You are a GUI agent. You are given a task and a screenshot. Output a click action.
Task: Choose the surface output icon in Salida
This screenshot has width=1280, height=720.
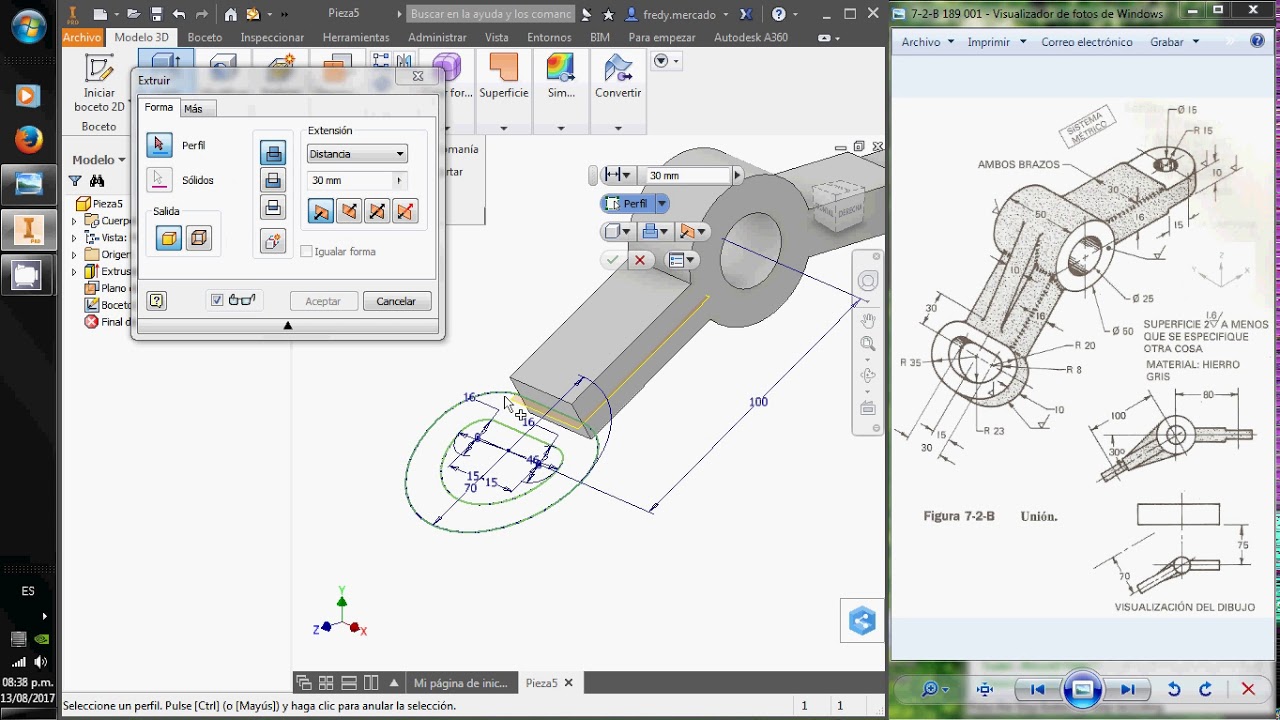coord(199,238)
